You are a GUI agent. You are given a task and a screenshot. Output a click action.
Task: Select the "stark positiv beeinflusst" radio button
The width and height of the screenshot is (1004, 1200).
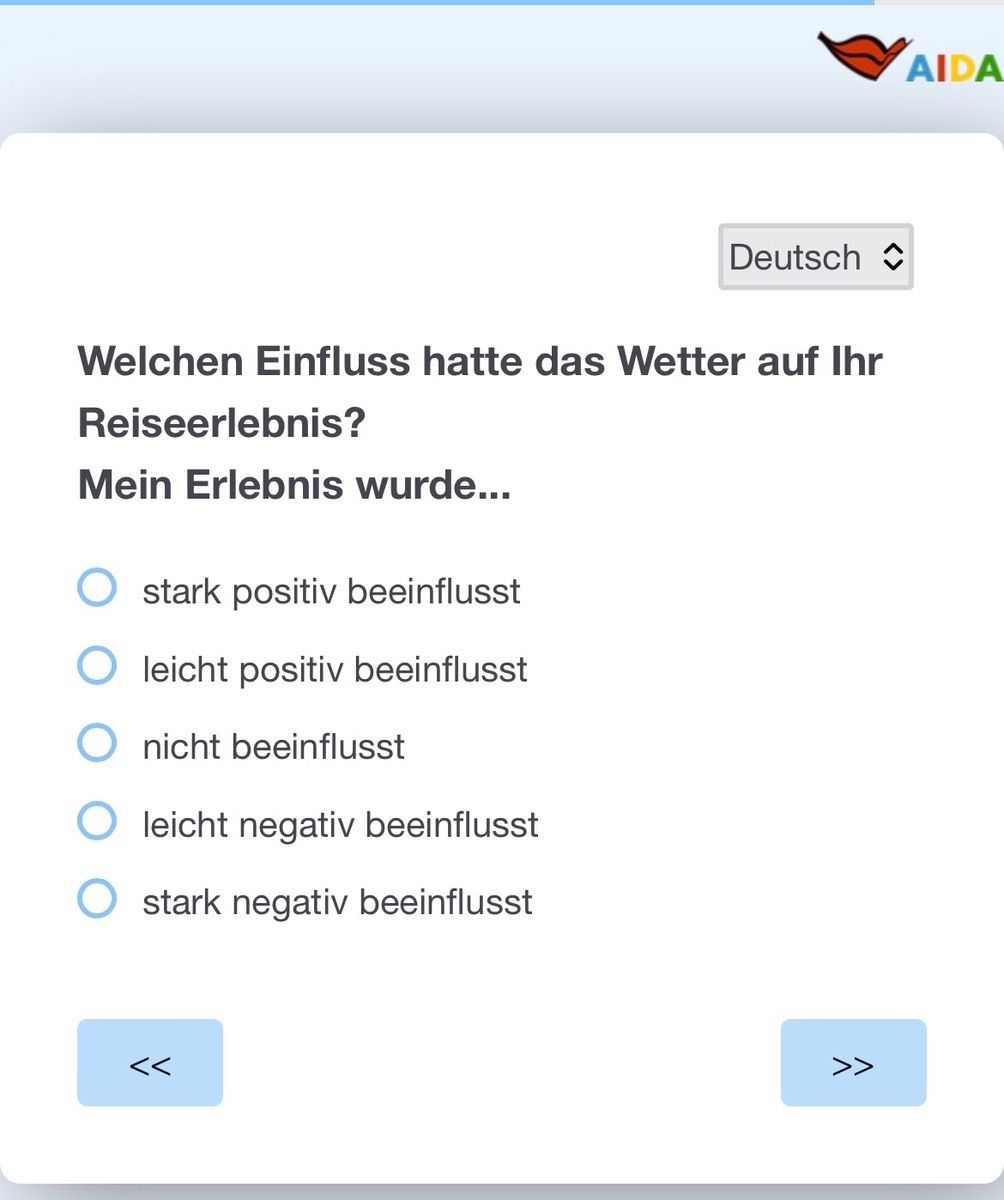point(97,588)
